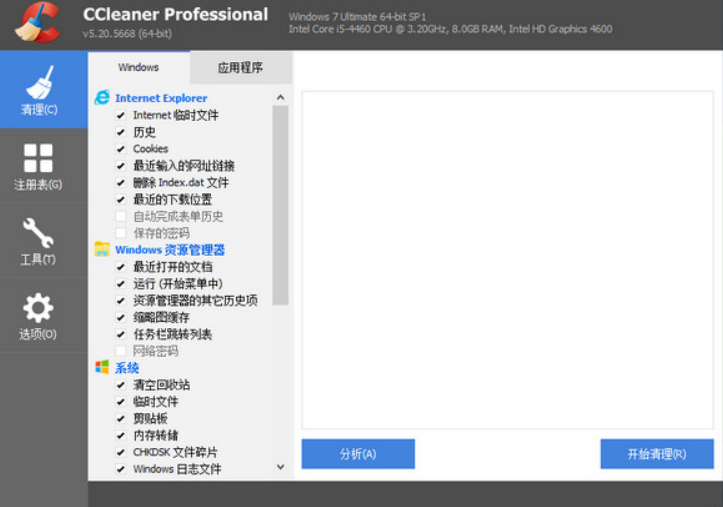The image size is (723, 507).
Task: Uncheck 清空回收站 checkbox
Action: [121, 385]
